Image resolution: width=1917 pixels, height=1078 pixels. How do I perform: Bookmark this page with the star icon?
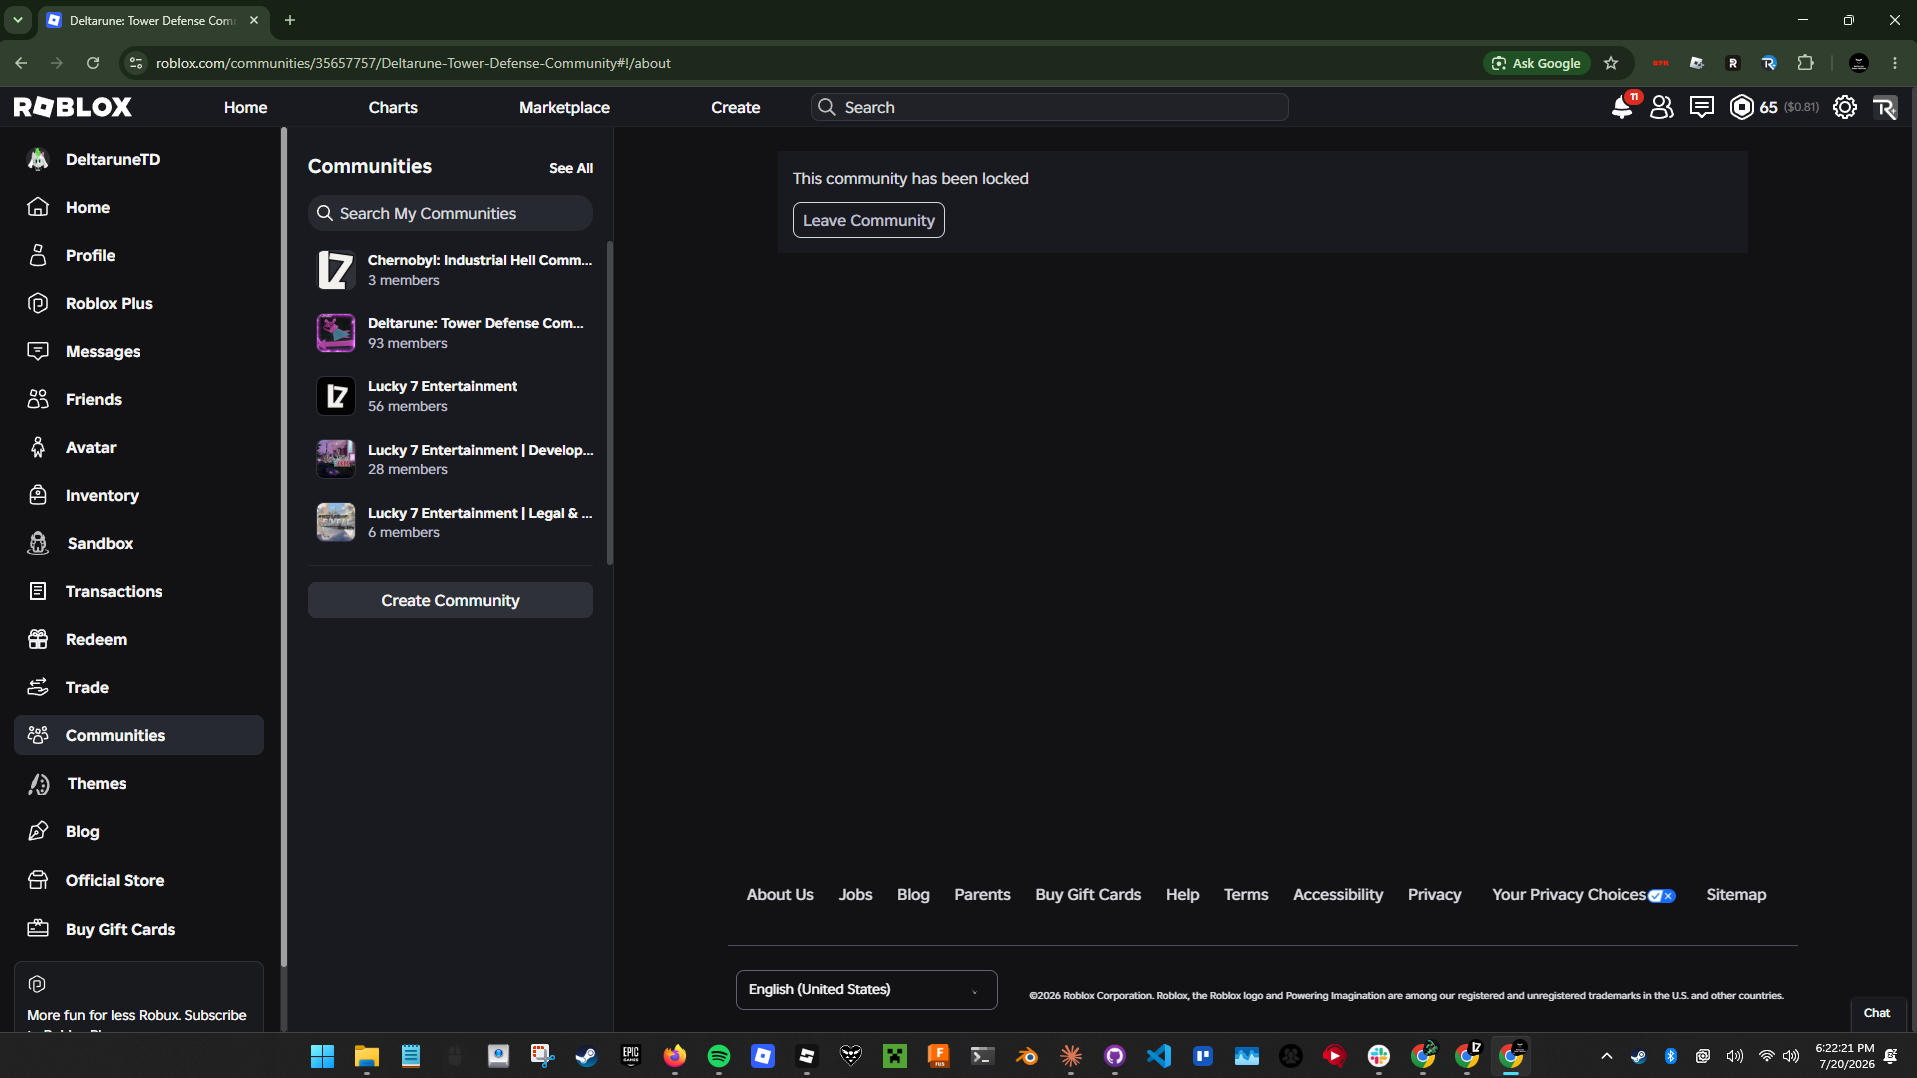point(1611,63)
